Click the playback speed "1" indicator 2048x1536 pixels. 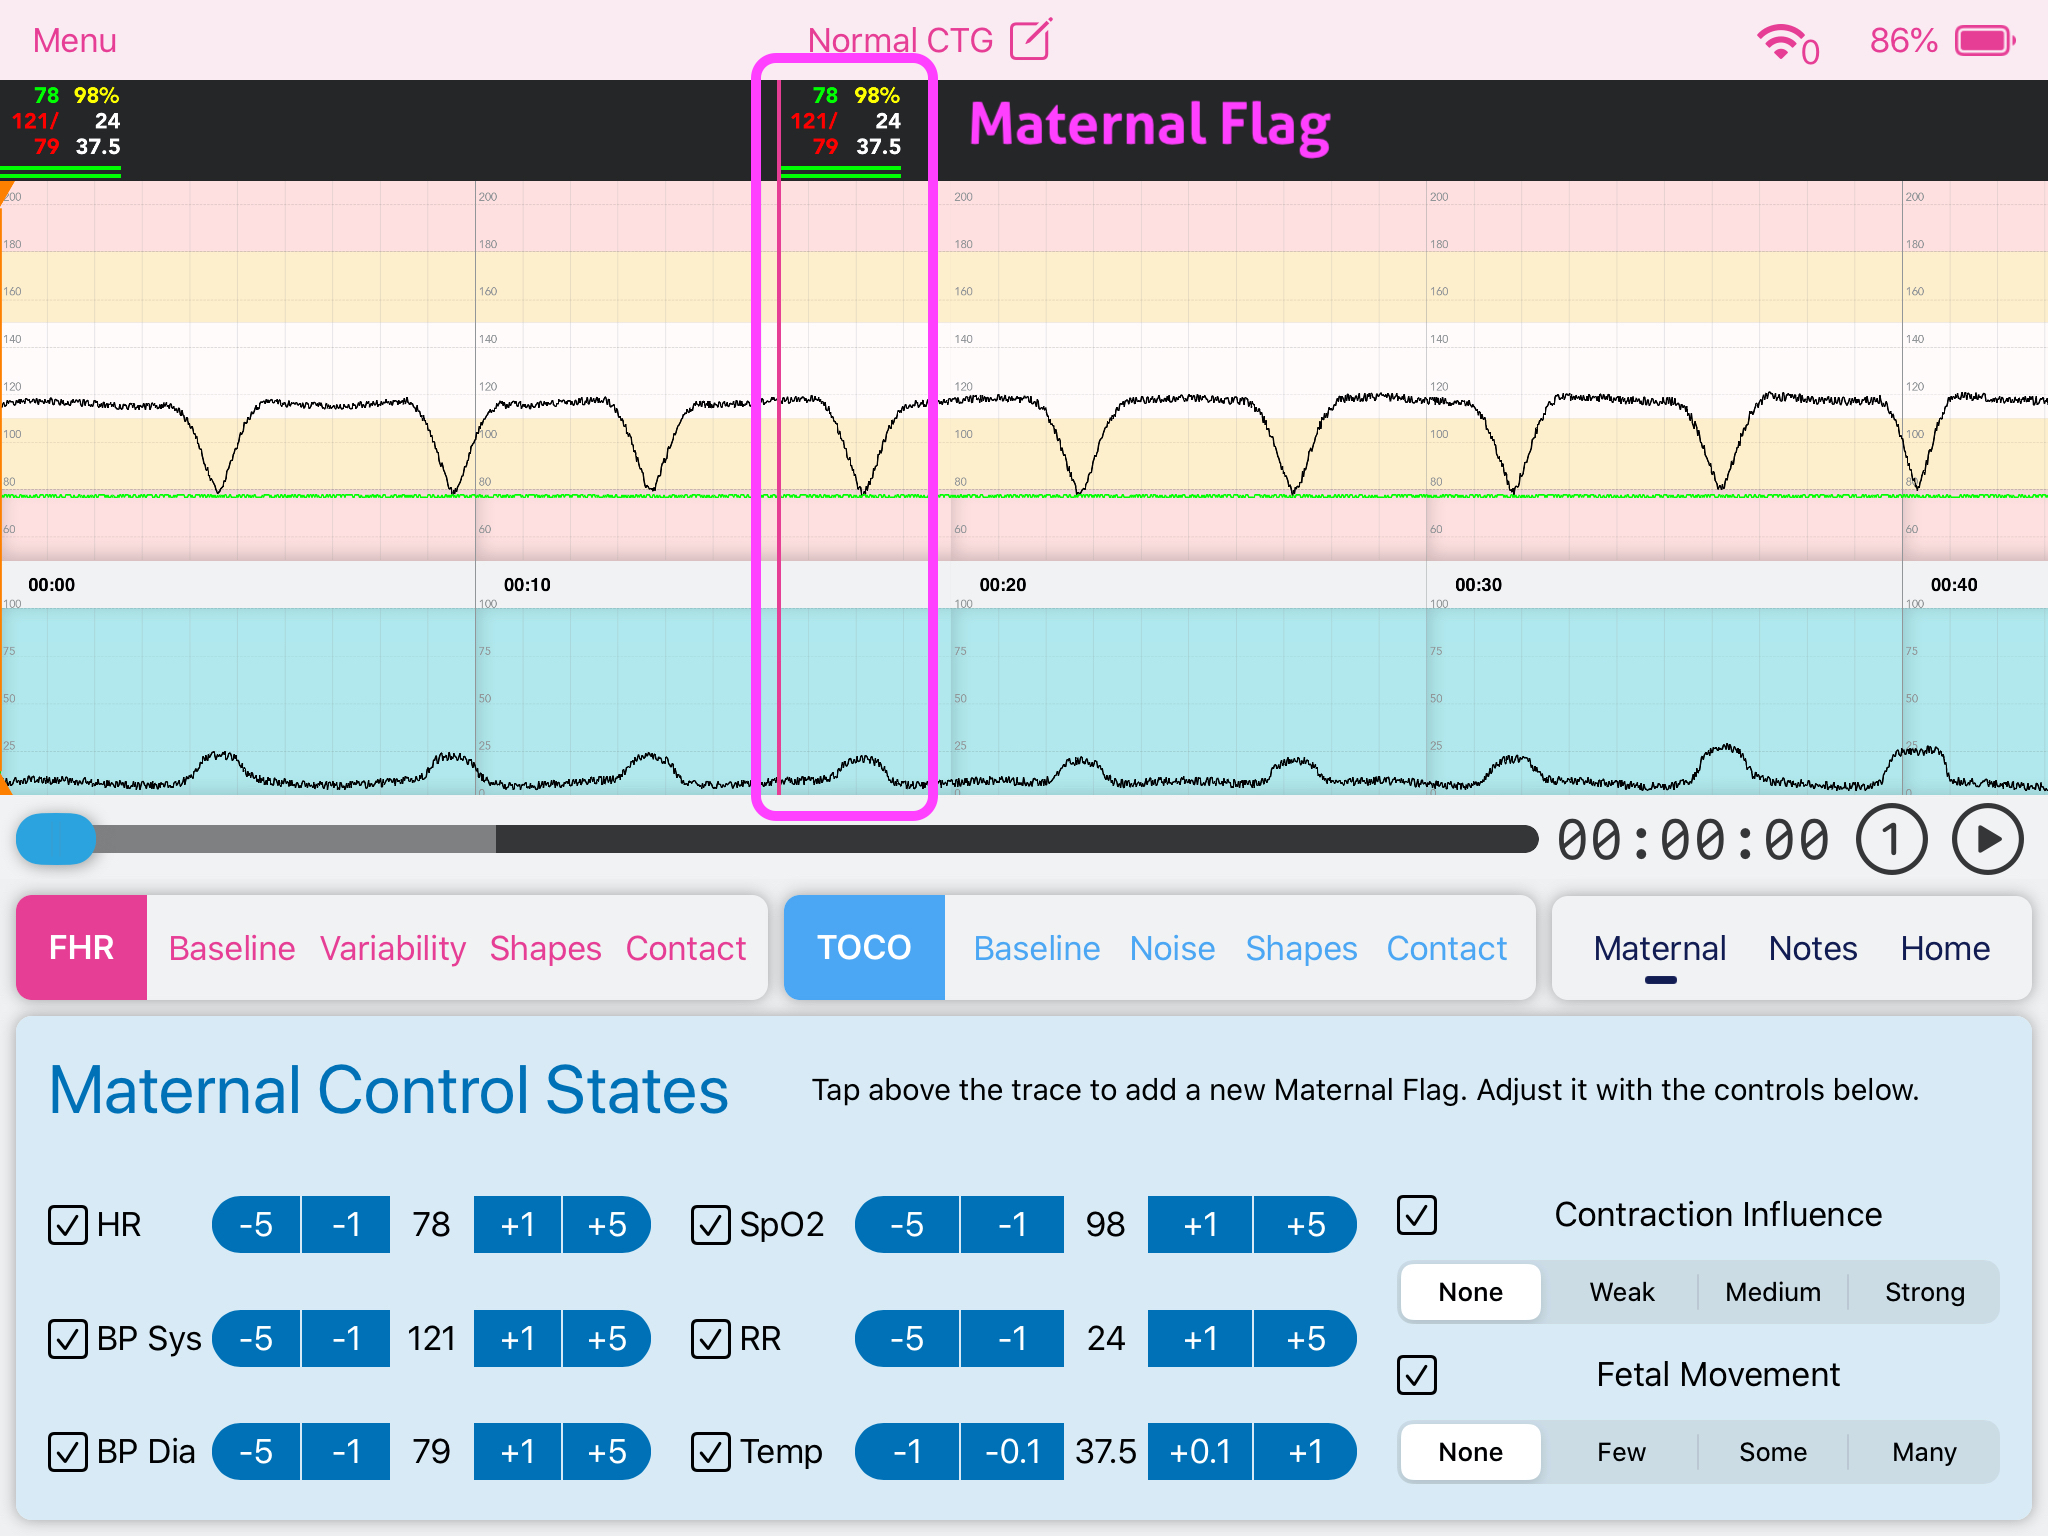[x=1892, y=839]
